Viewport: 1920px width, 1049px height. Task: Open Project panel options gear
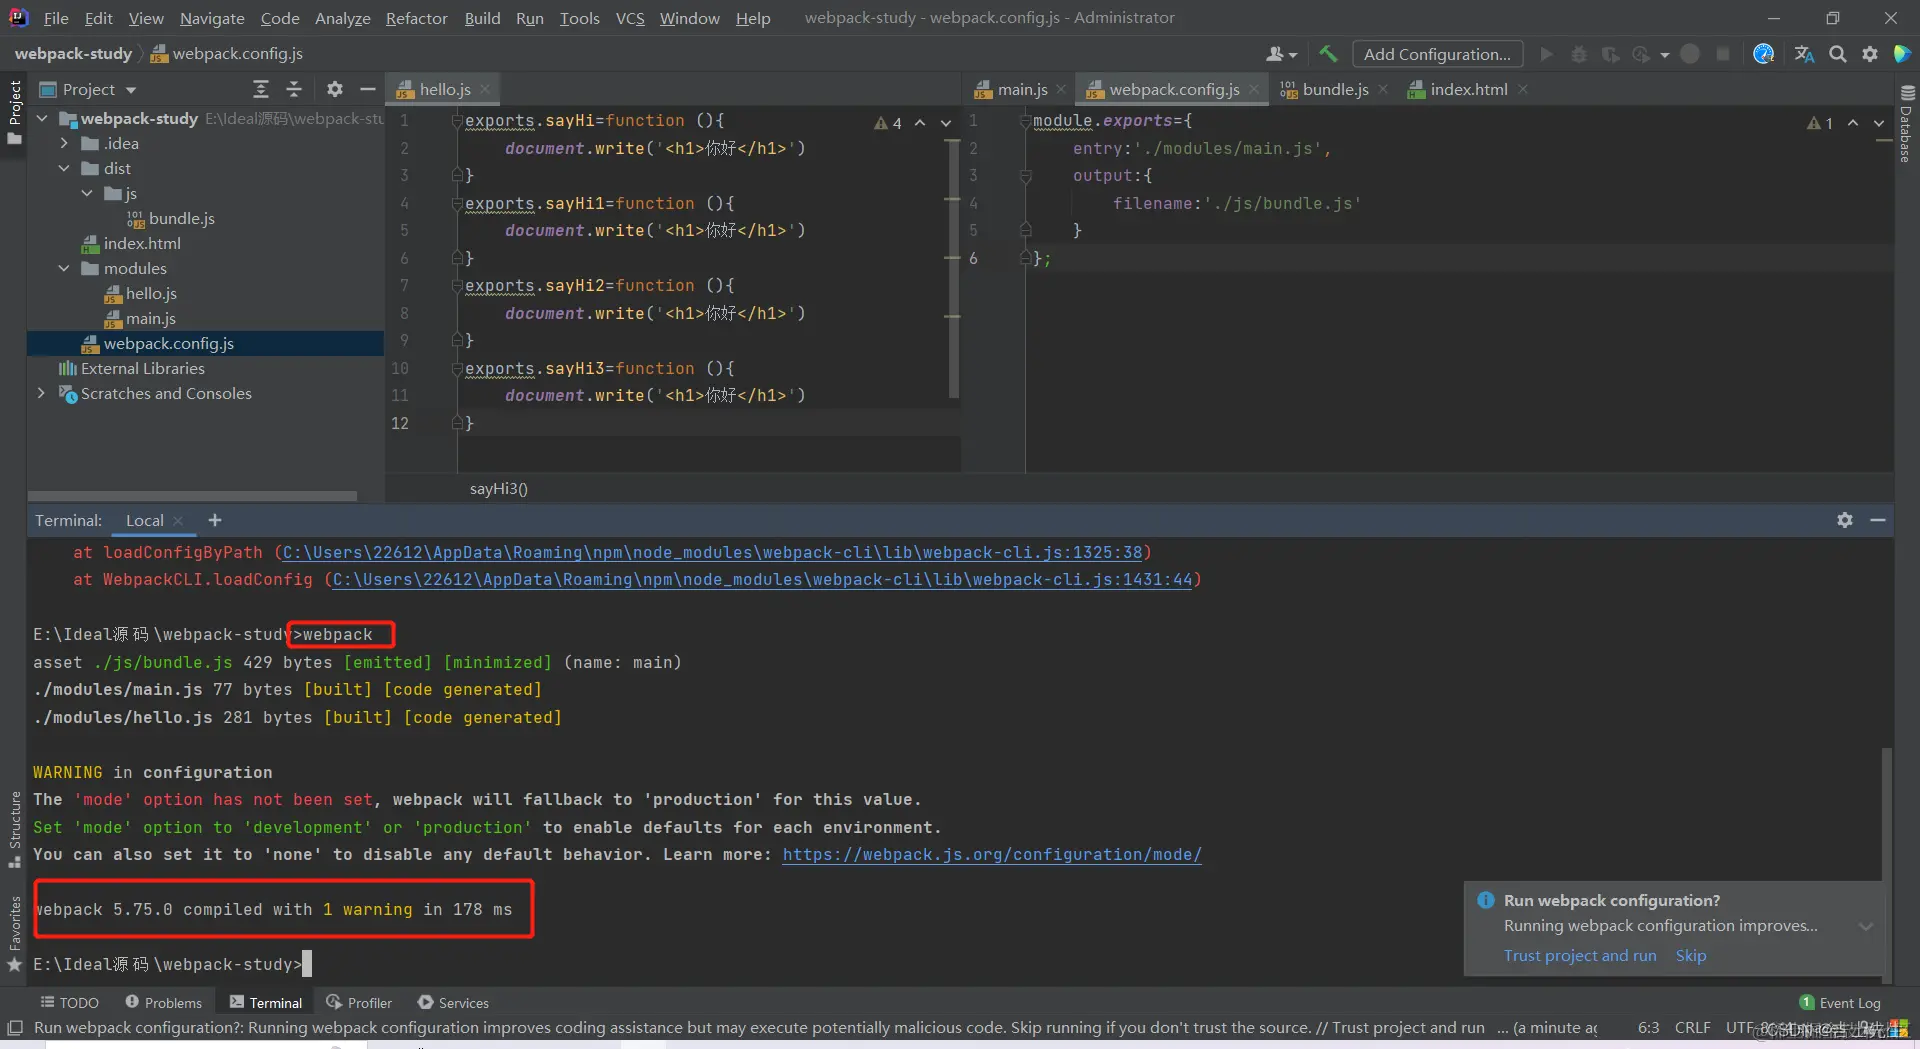coord(335,89)
